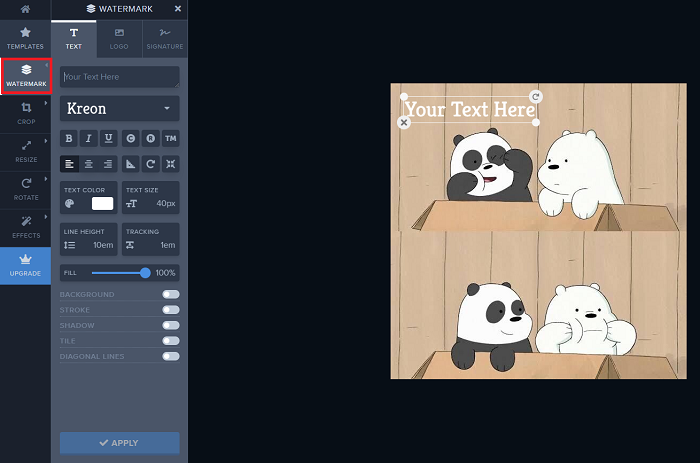This screenshot has height=463, width=700.
Task: Switch to the Logo tab
Action: tap(119, 39)
